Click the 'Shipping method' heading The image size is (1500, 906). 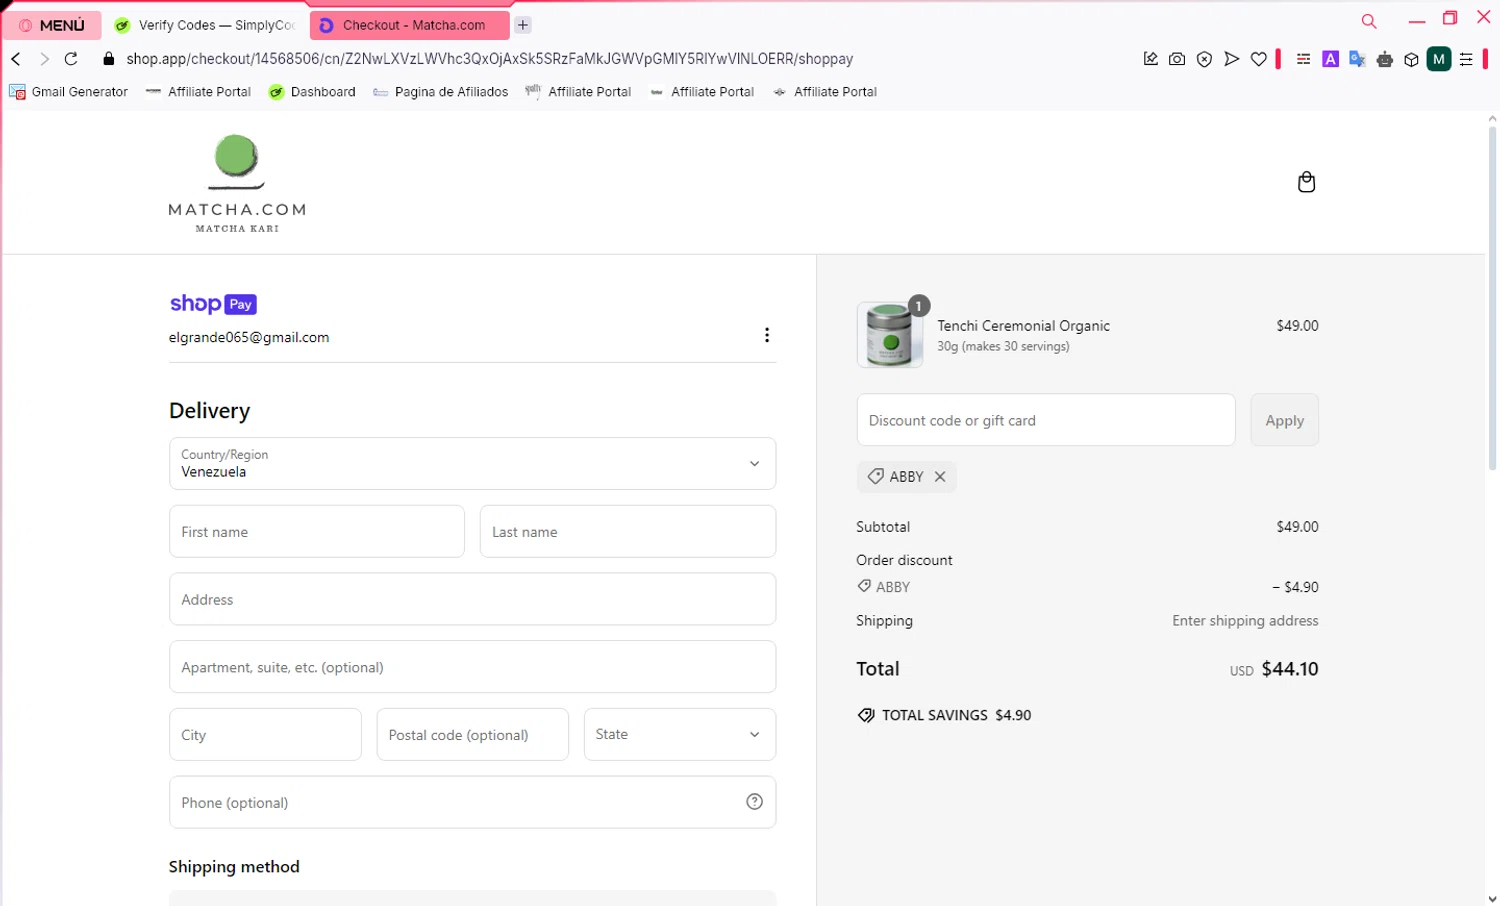234,867
